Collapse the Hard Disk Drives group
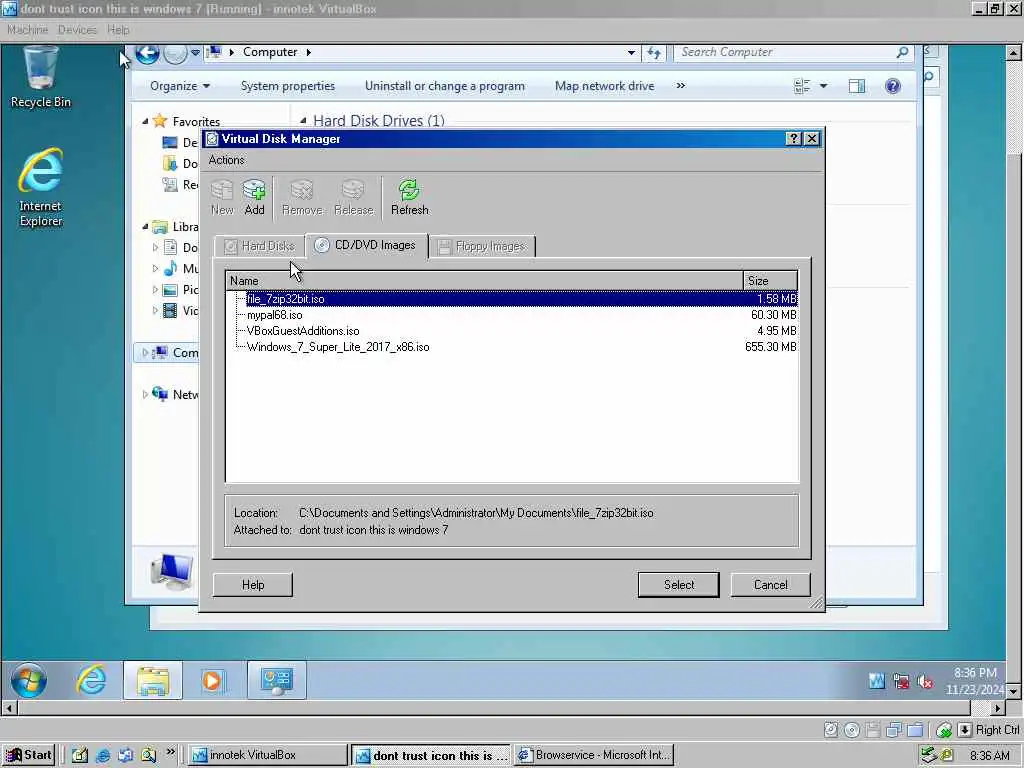This screenshot has width=1024, height=768. pos(303,121)
